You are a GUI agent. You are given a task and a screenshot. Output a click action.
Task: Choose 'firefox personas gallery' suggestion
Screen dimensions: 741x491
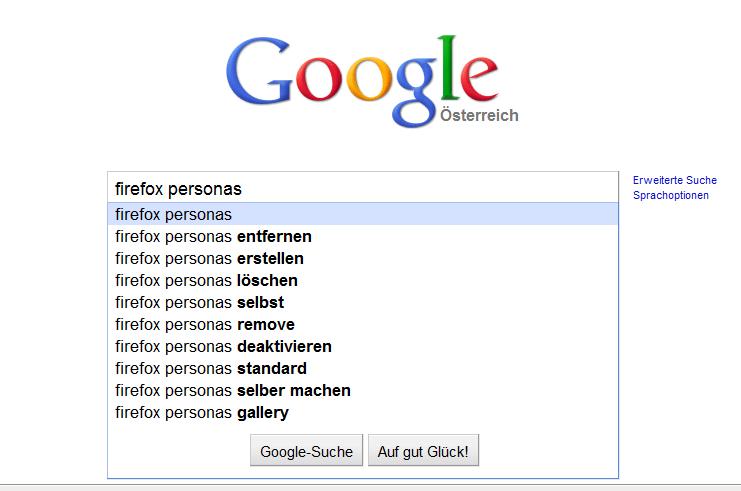pyautogui.click(x=201, y=412)
